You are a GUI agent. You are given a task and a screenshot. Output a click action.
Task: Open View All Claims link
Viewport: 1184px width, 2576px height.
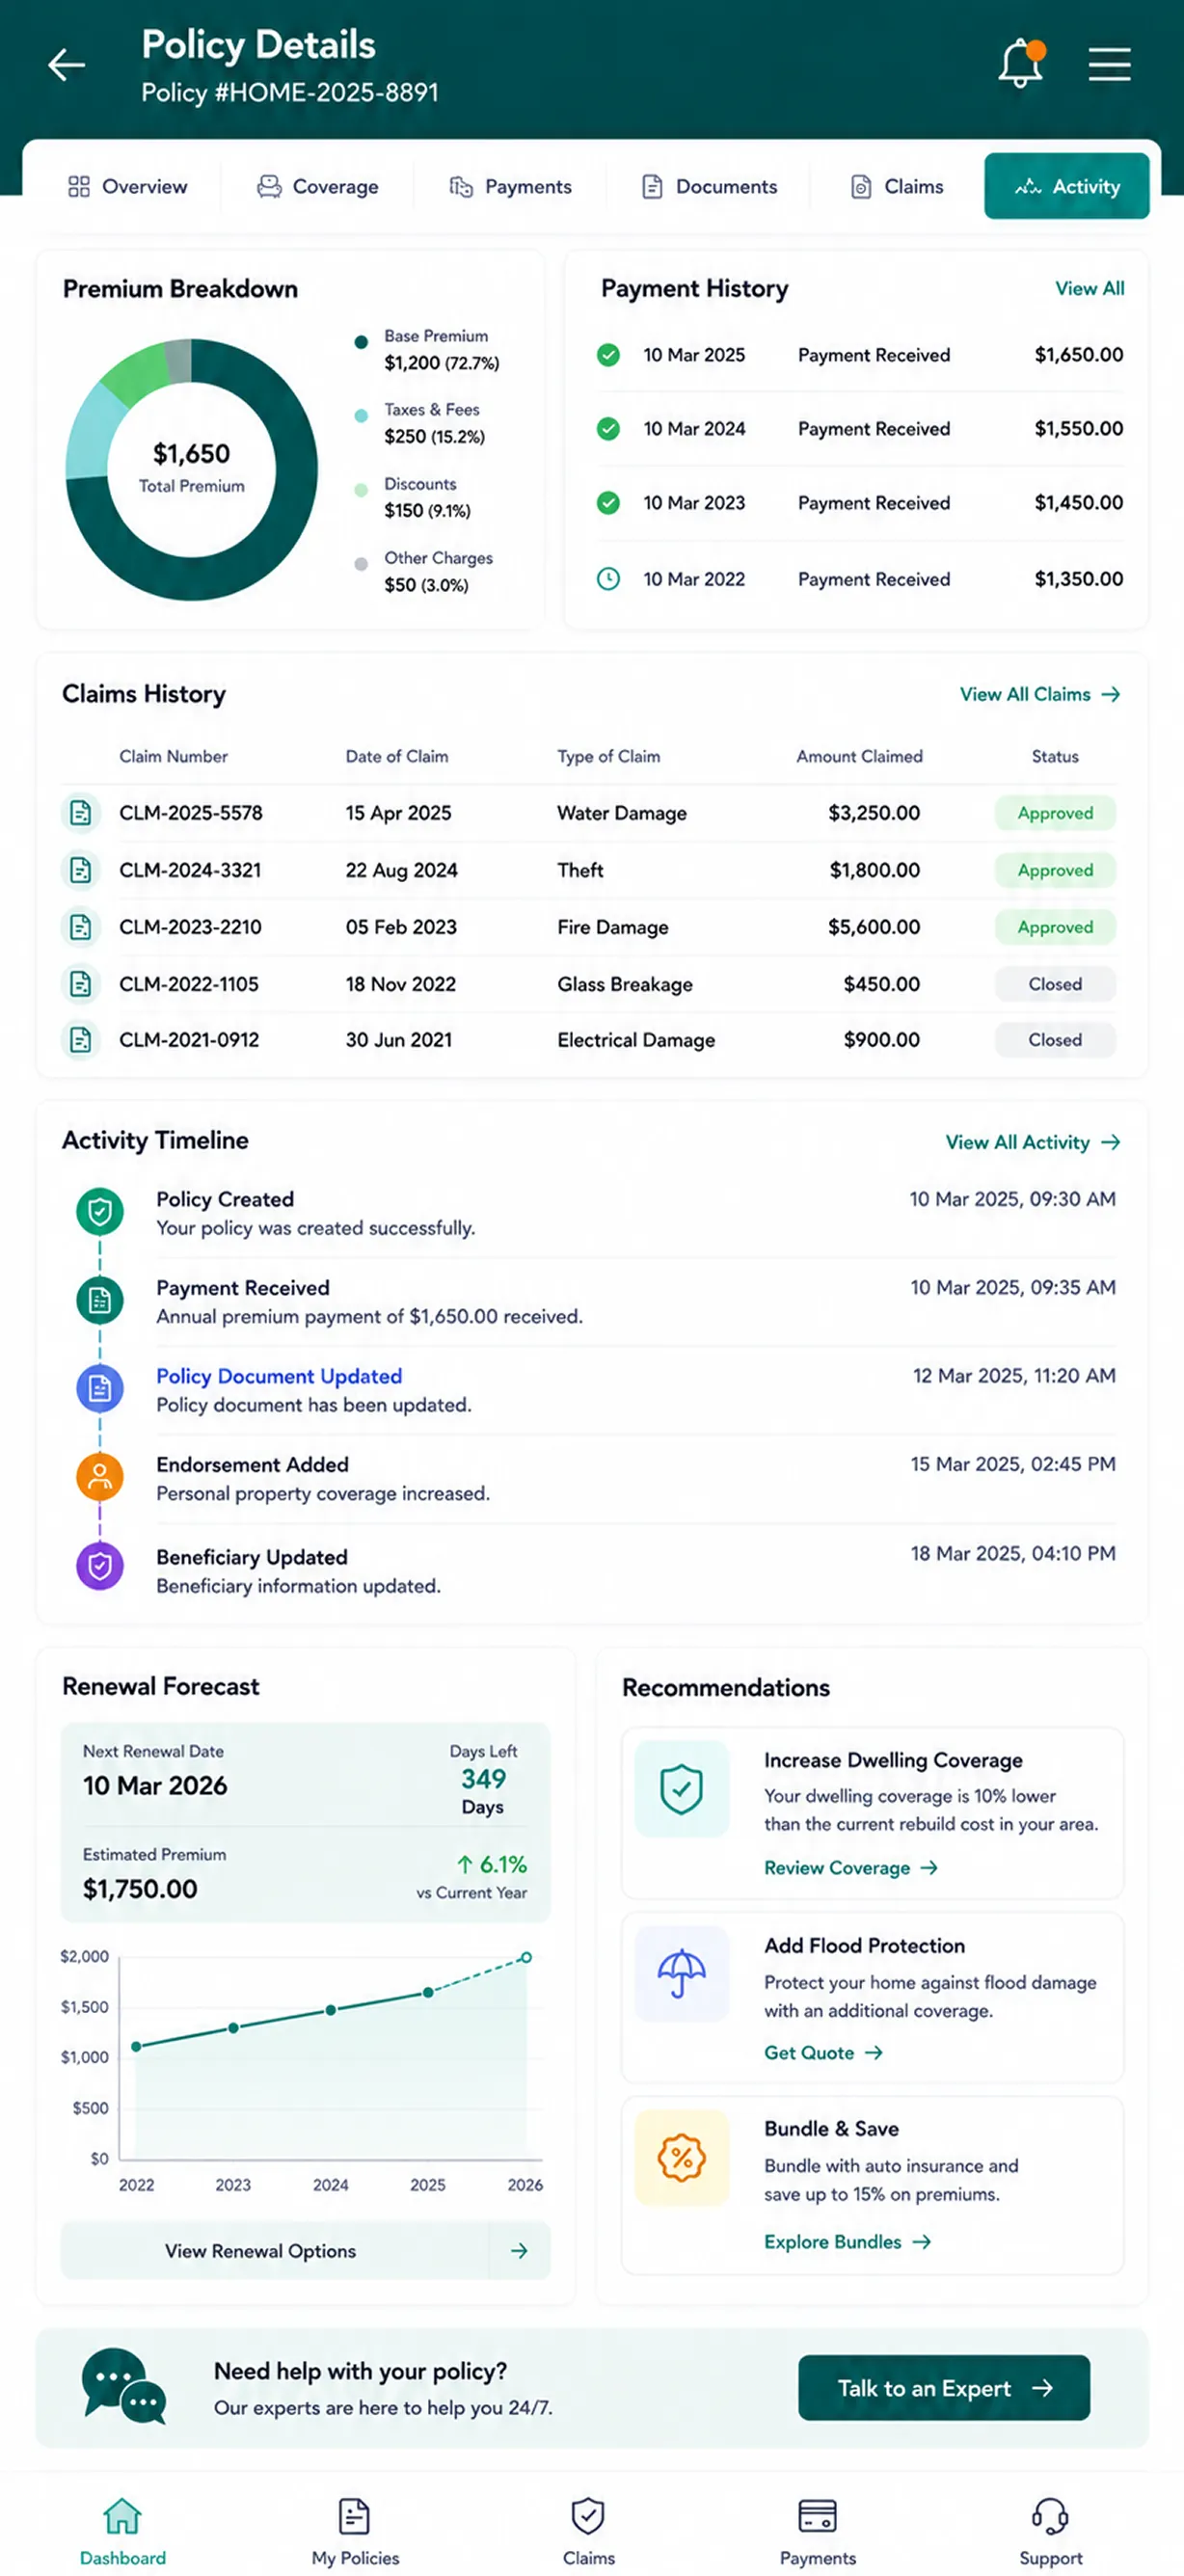pos(1039,694)
